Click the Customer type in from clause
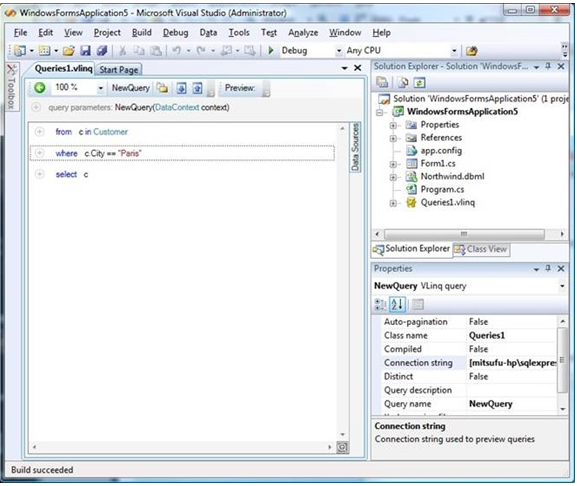Viewport: 577px width, 486px height. click(x=110, y=132)
